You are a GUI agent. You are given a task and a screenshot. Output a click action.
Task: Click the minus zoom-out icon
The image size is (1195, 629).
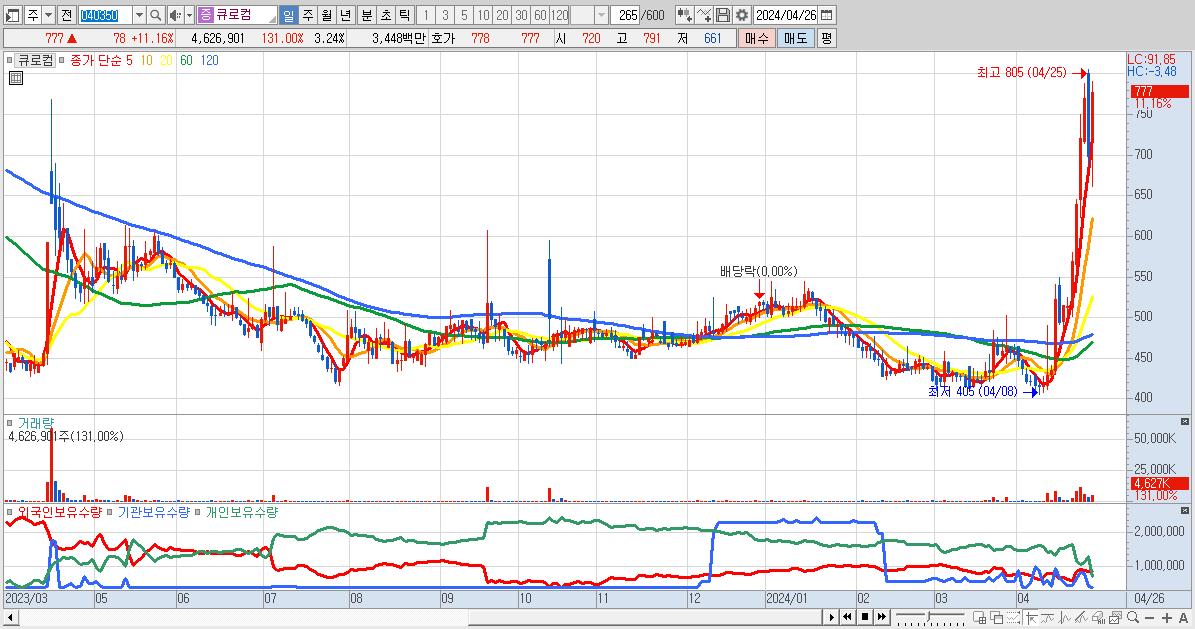click(x=1150, y=617)
